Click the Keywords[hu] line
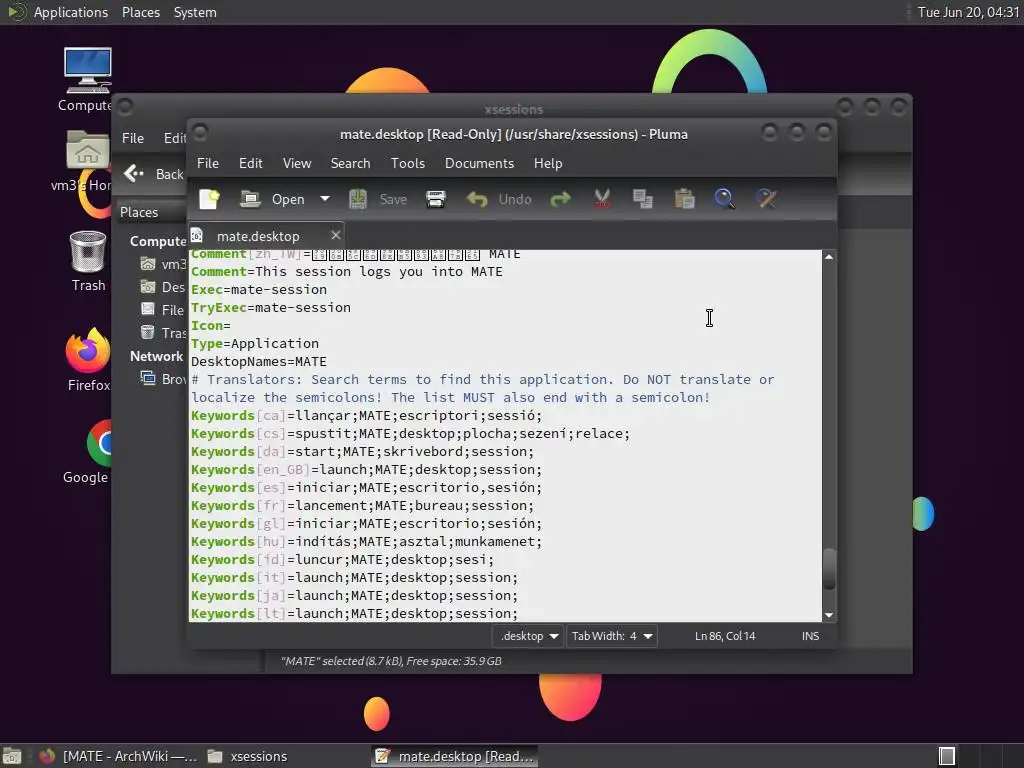The height and width of the screenshot is (768, 1024). (x=366, y=541)
